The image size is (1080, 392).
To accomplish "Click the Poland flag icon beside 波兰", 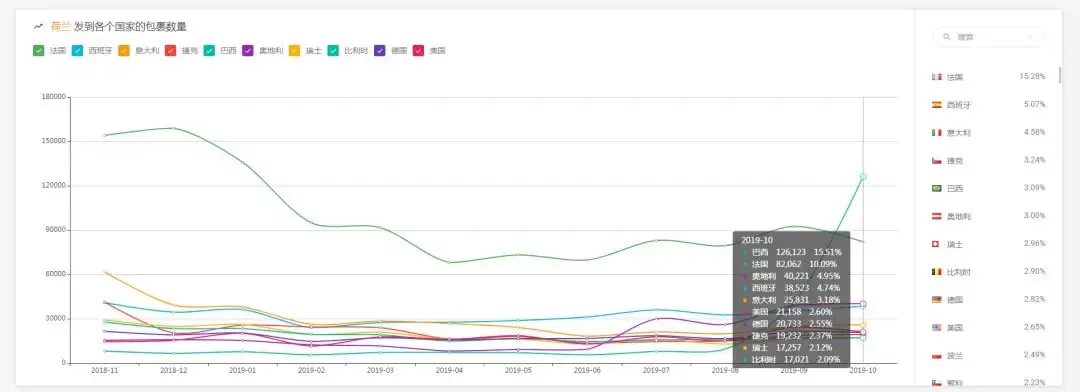I will point(936,355).
